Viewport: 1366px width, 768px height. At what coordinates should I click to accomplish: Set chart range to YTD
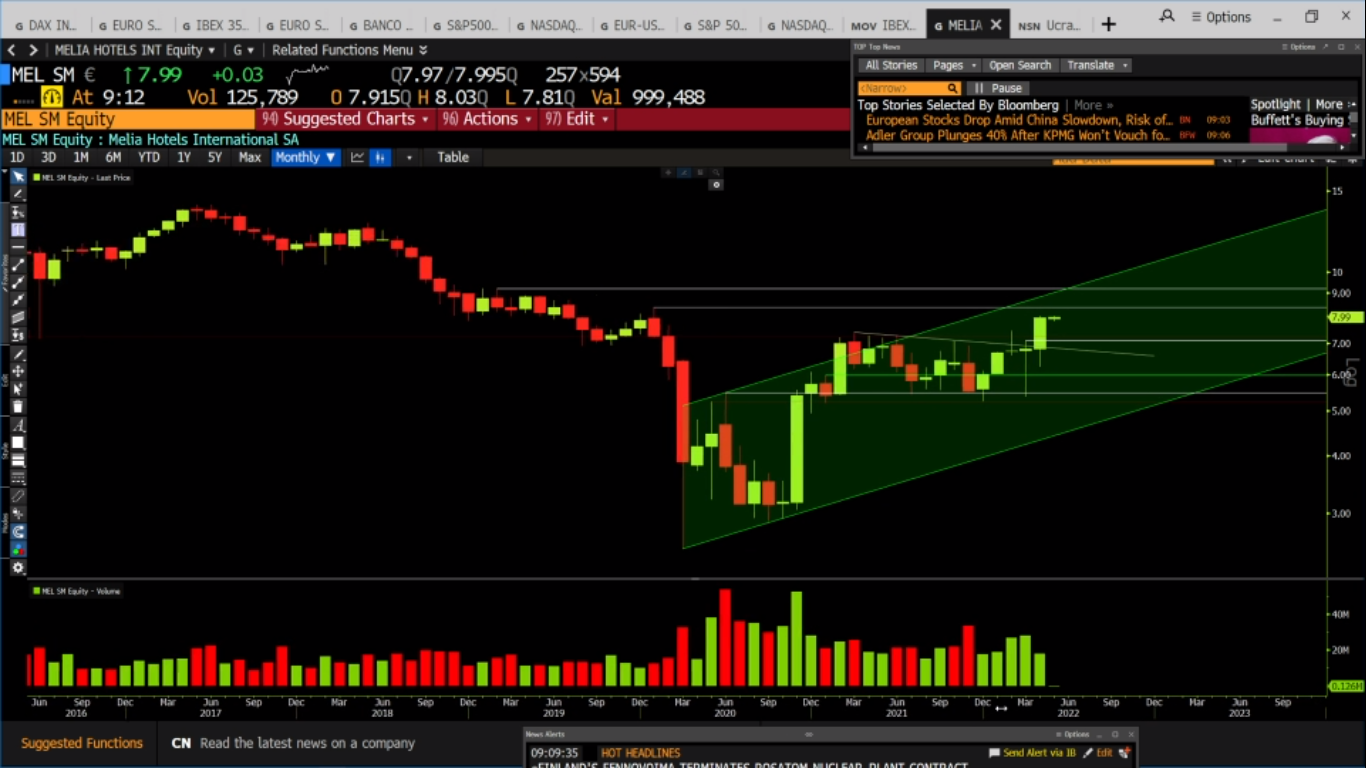[149, 157]
